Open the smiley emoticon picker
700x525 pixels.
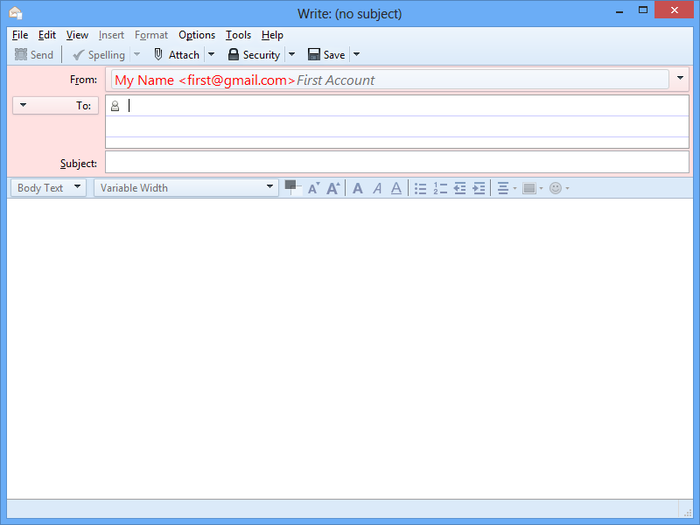[x=559, y=188]
